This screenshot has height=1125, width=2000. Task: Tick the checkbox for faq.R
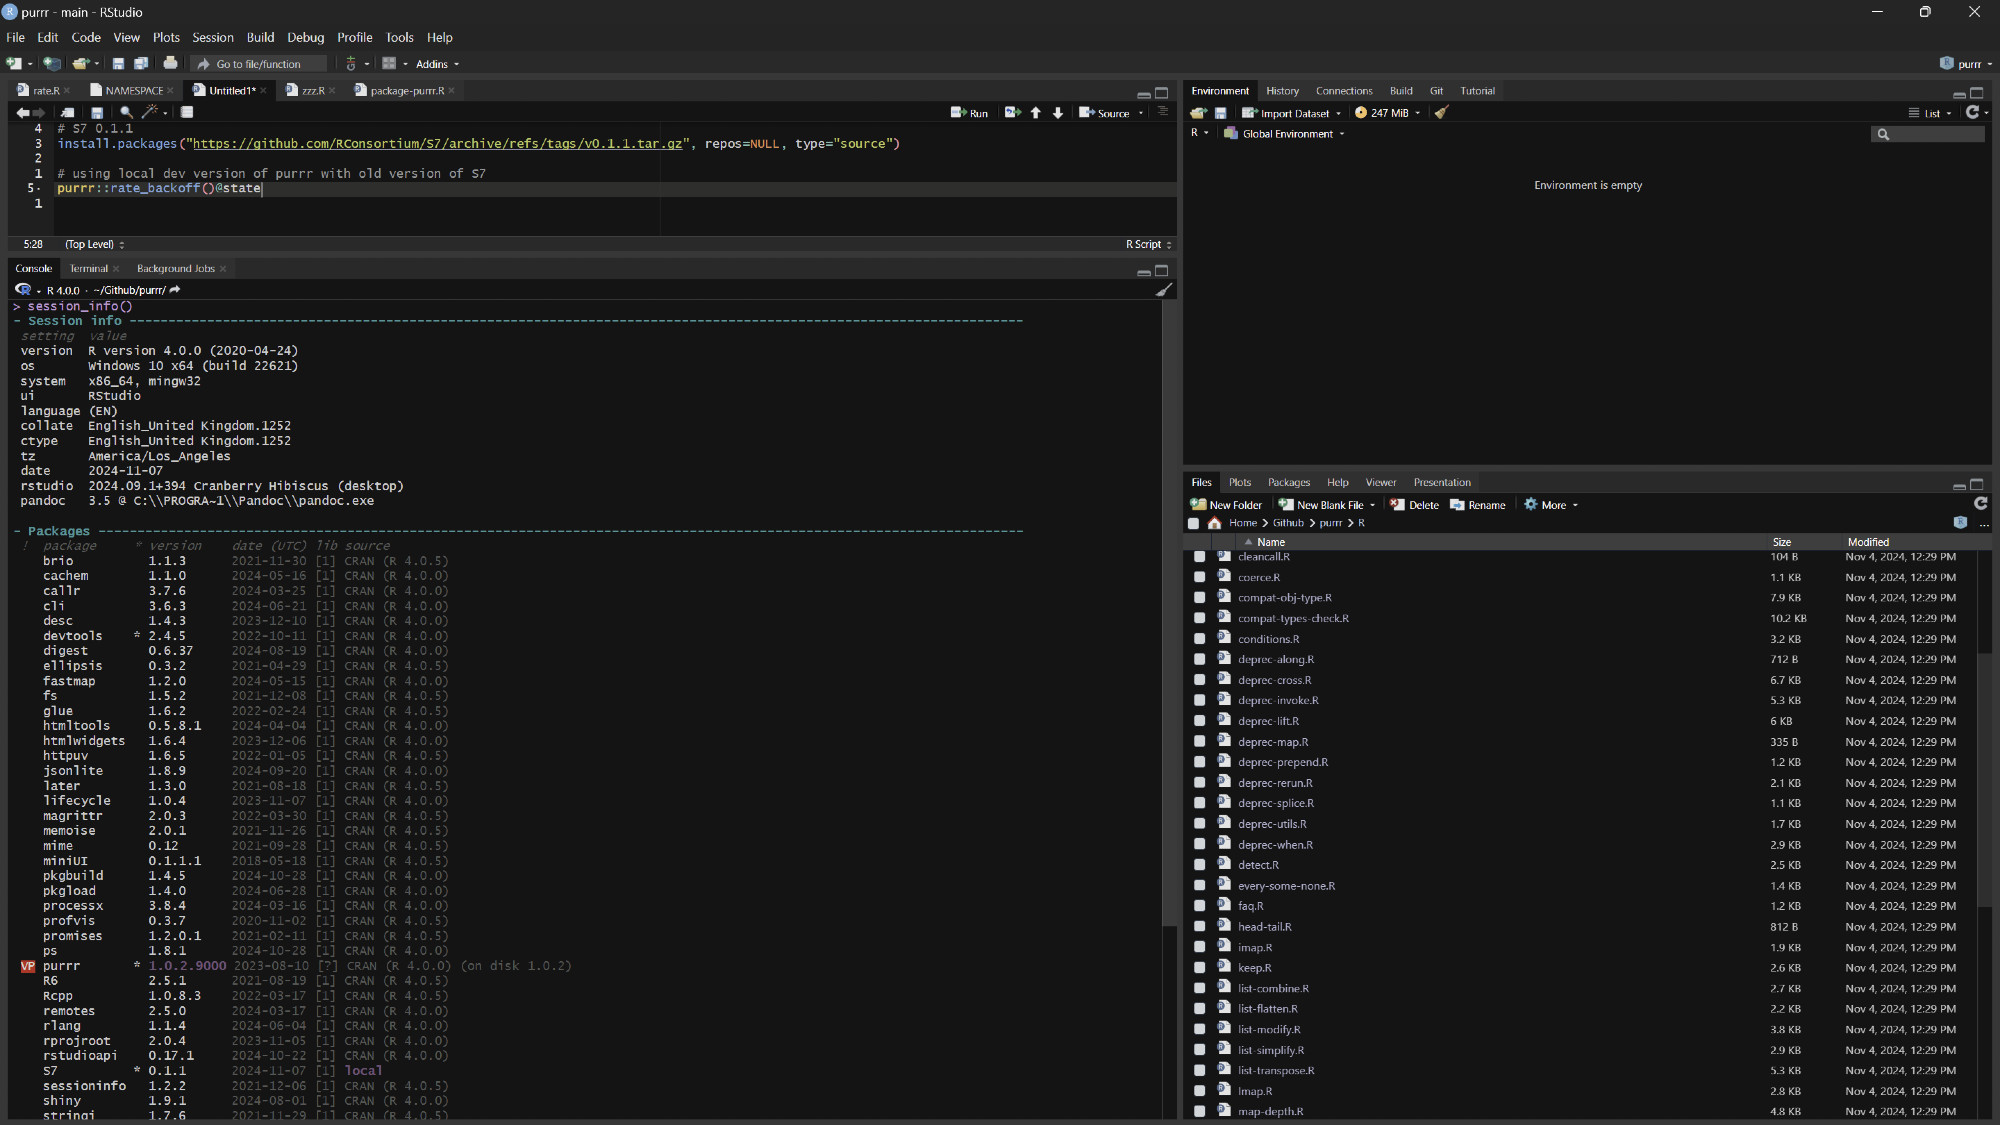click(x=1199, y=906)
